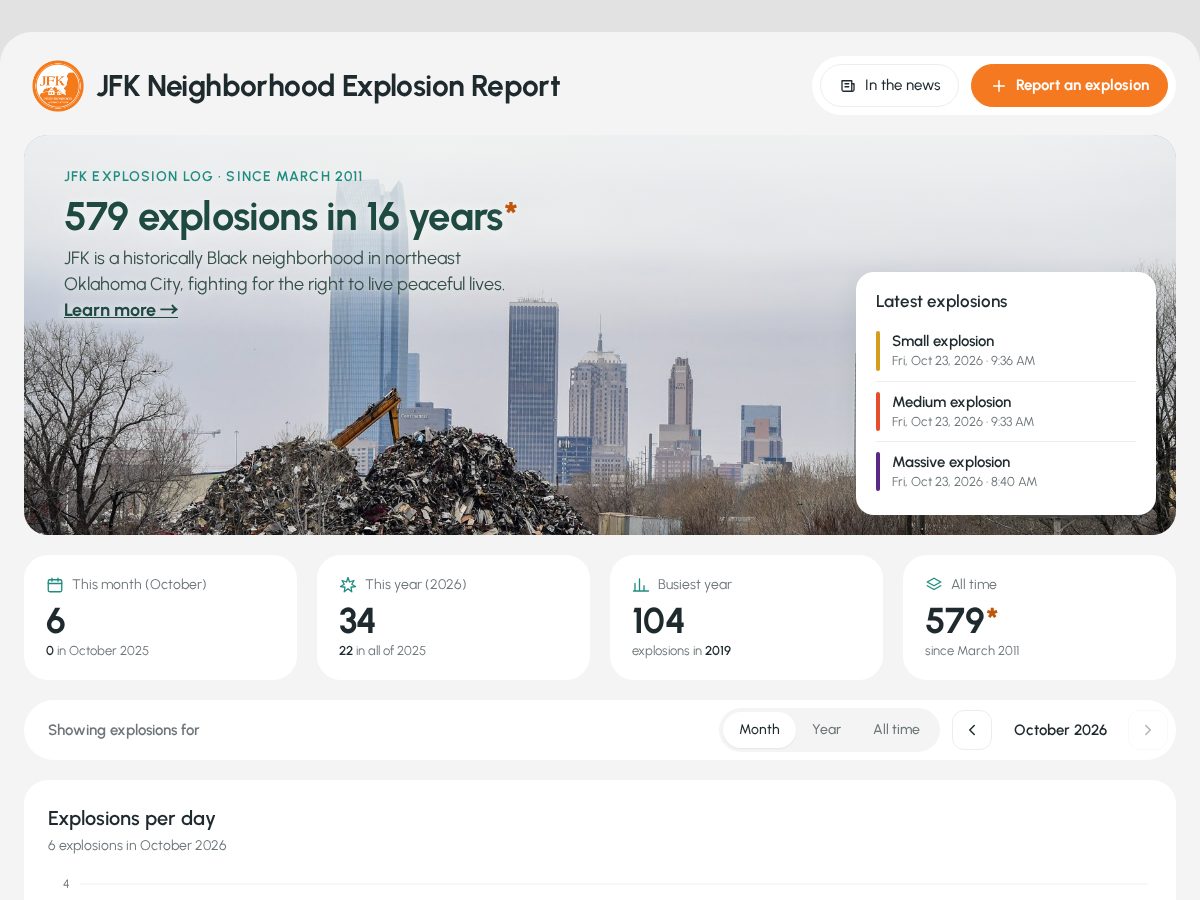The width and height of the screenshot is (1200, 900).
Task: Click the Showing explosions for label
Action: tap(124, 730)
